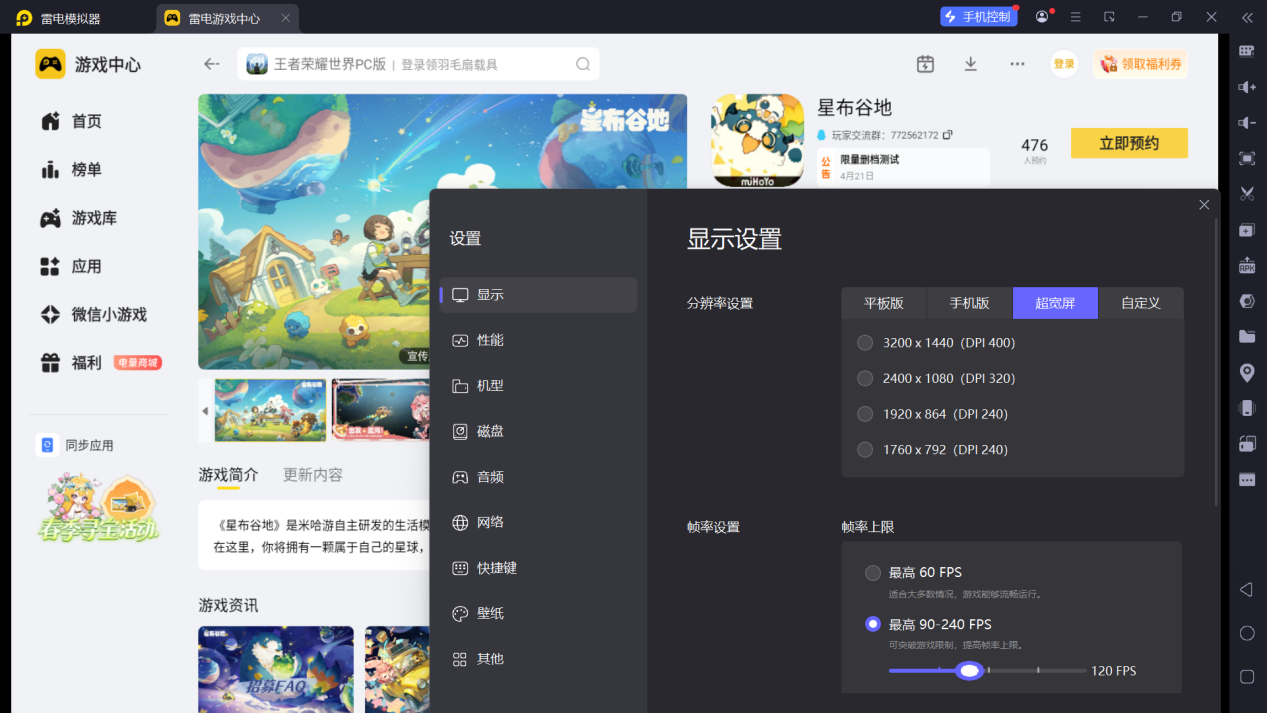This screenshot has width=1267, height=713.
Task: Click the previous thumbnail arrow under the banner
Action: tap(205, 411)
